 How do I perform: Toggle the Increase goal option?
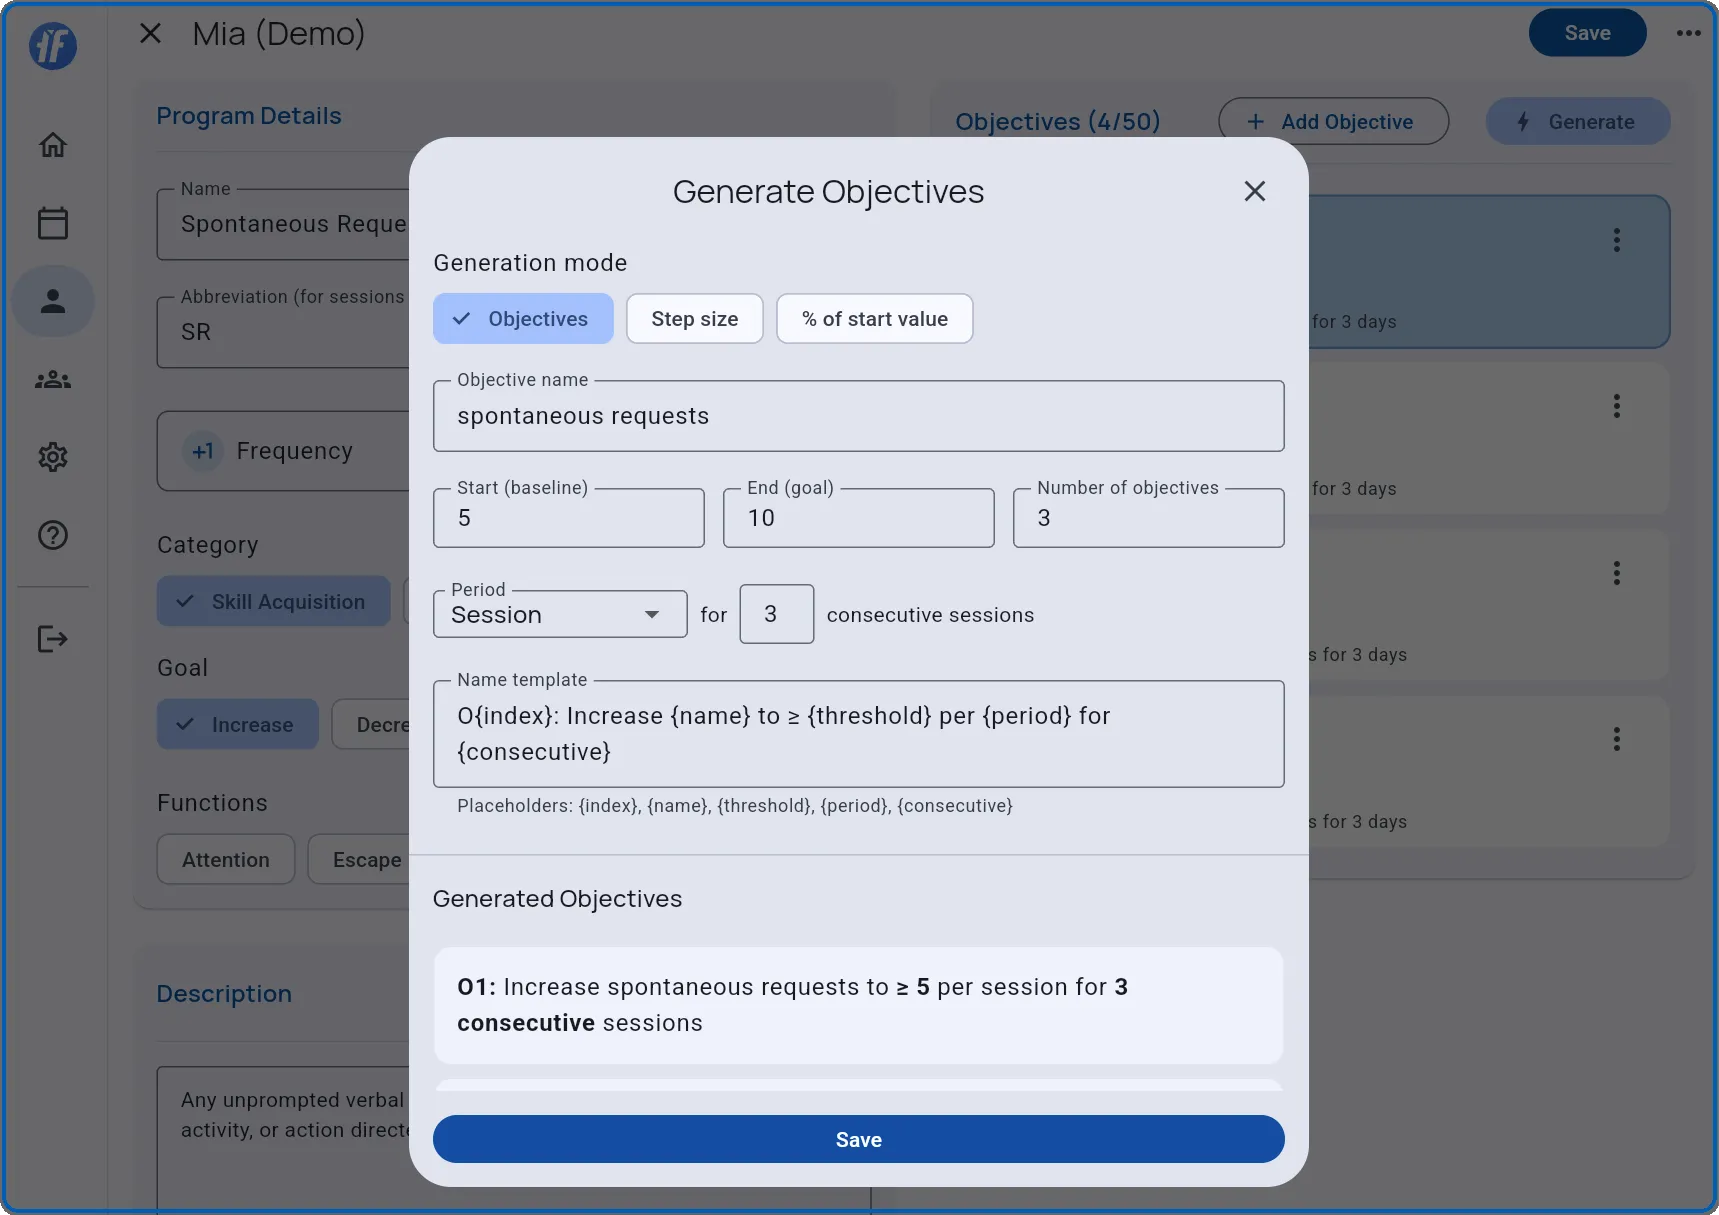click(237, 724)
